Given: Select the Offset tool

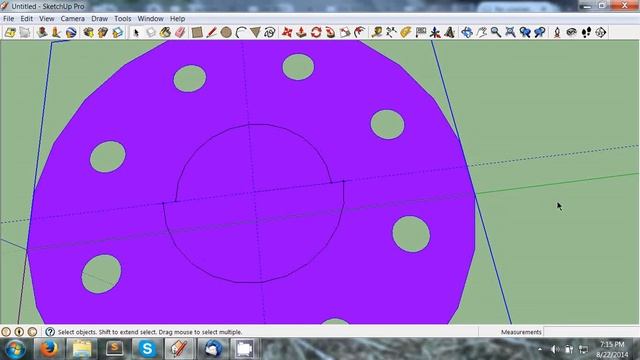Looking at the screenshot, I should point(360,32).
